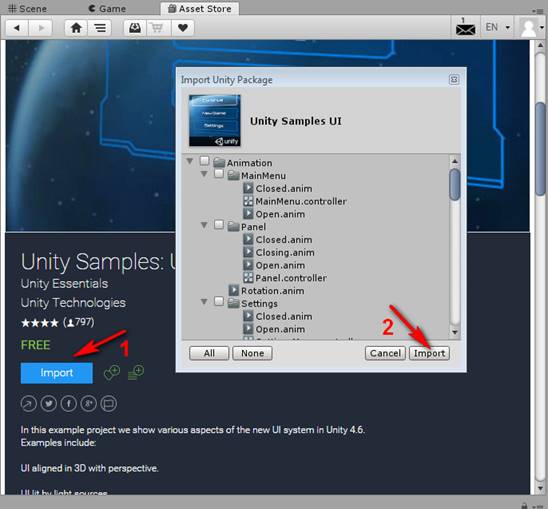The width and height of the screenshot is (548, 509).
Task: Open the Unity Essentials category link
Action: [x=64, y=284]
